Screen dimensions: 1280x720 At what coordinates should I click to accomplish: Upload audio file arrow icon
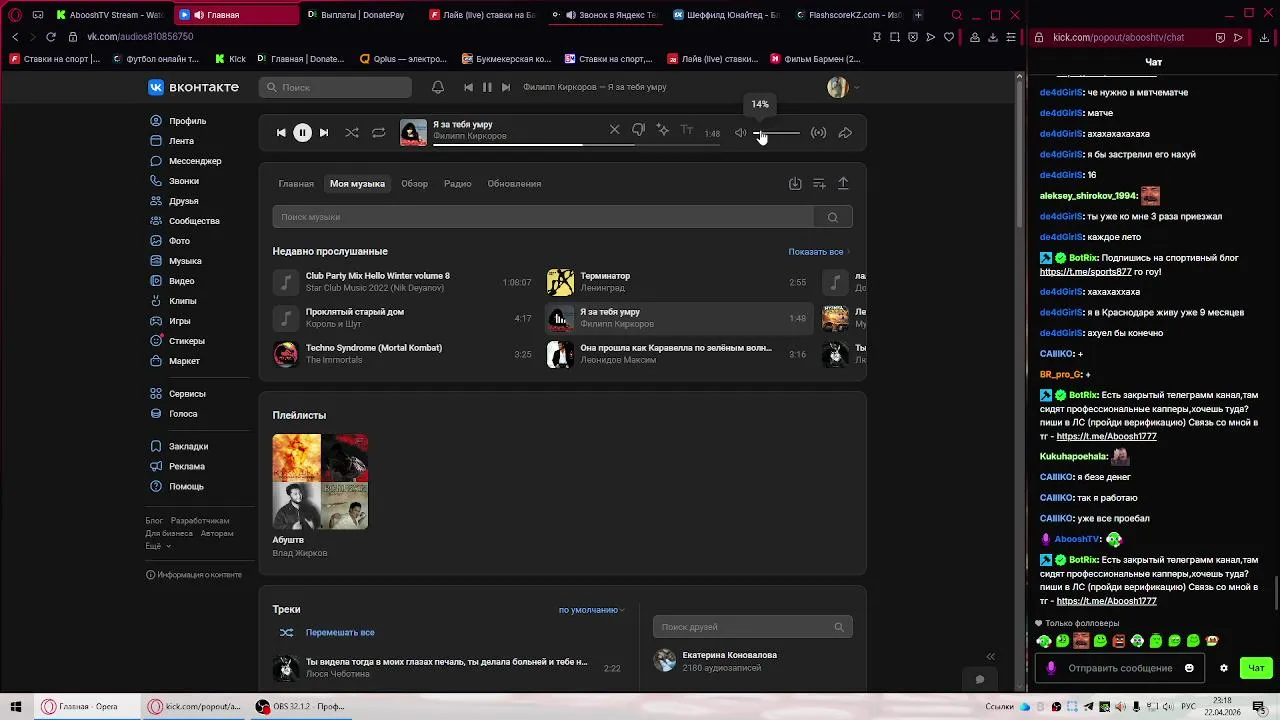click(843, 184)
